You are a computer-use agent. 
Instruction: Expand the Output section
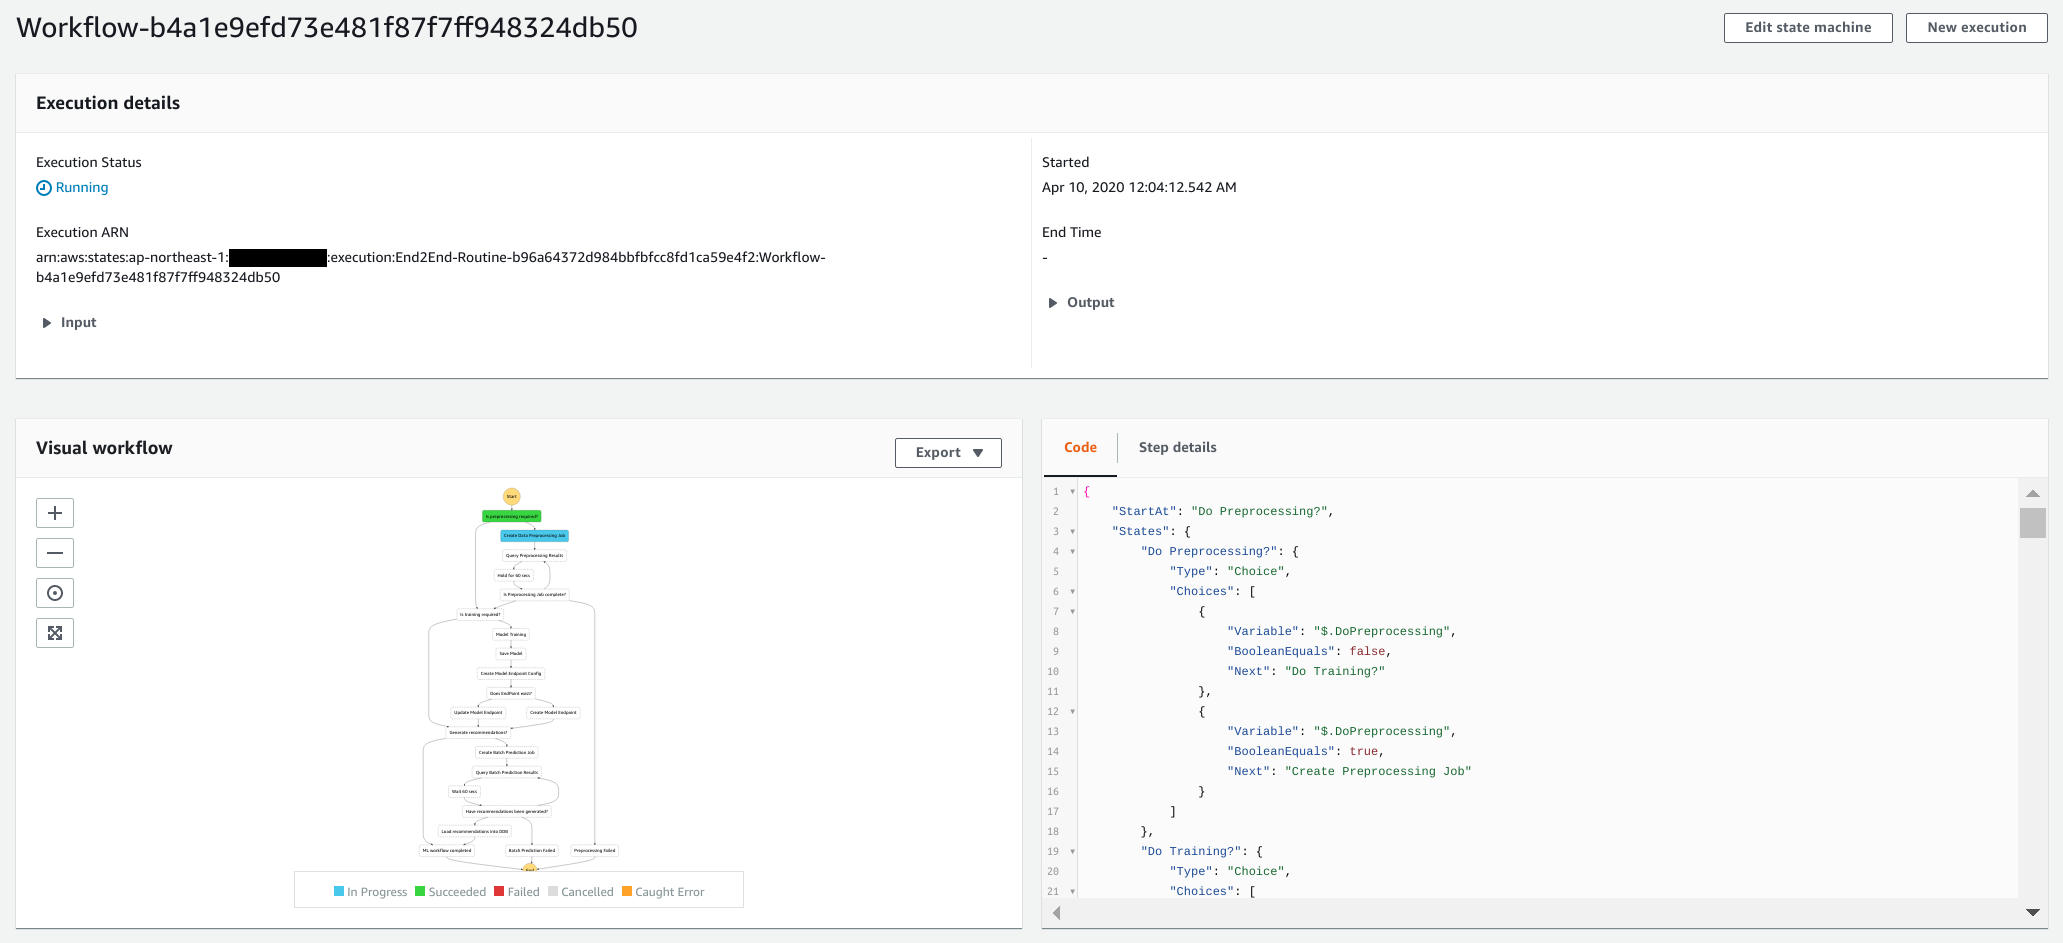(x=1053, y=303)
